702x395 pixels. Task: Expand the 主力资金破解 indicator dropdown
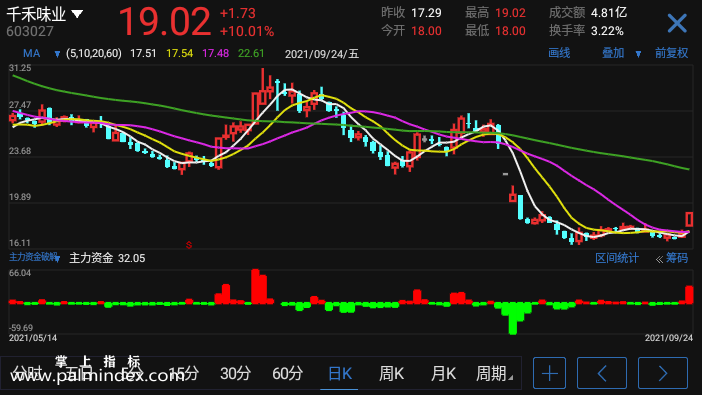pos(57,259)
